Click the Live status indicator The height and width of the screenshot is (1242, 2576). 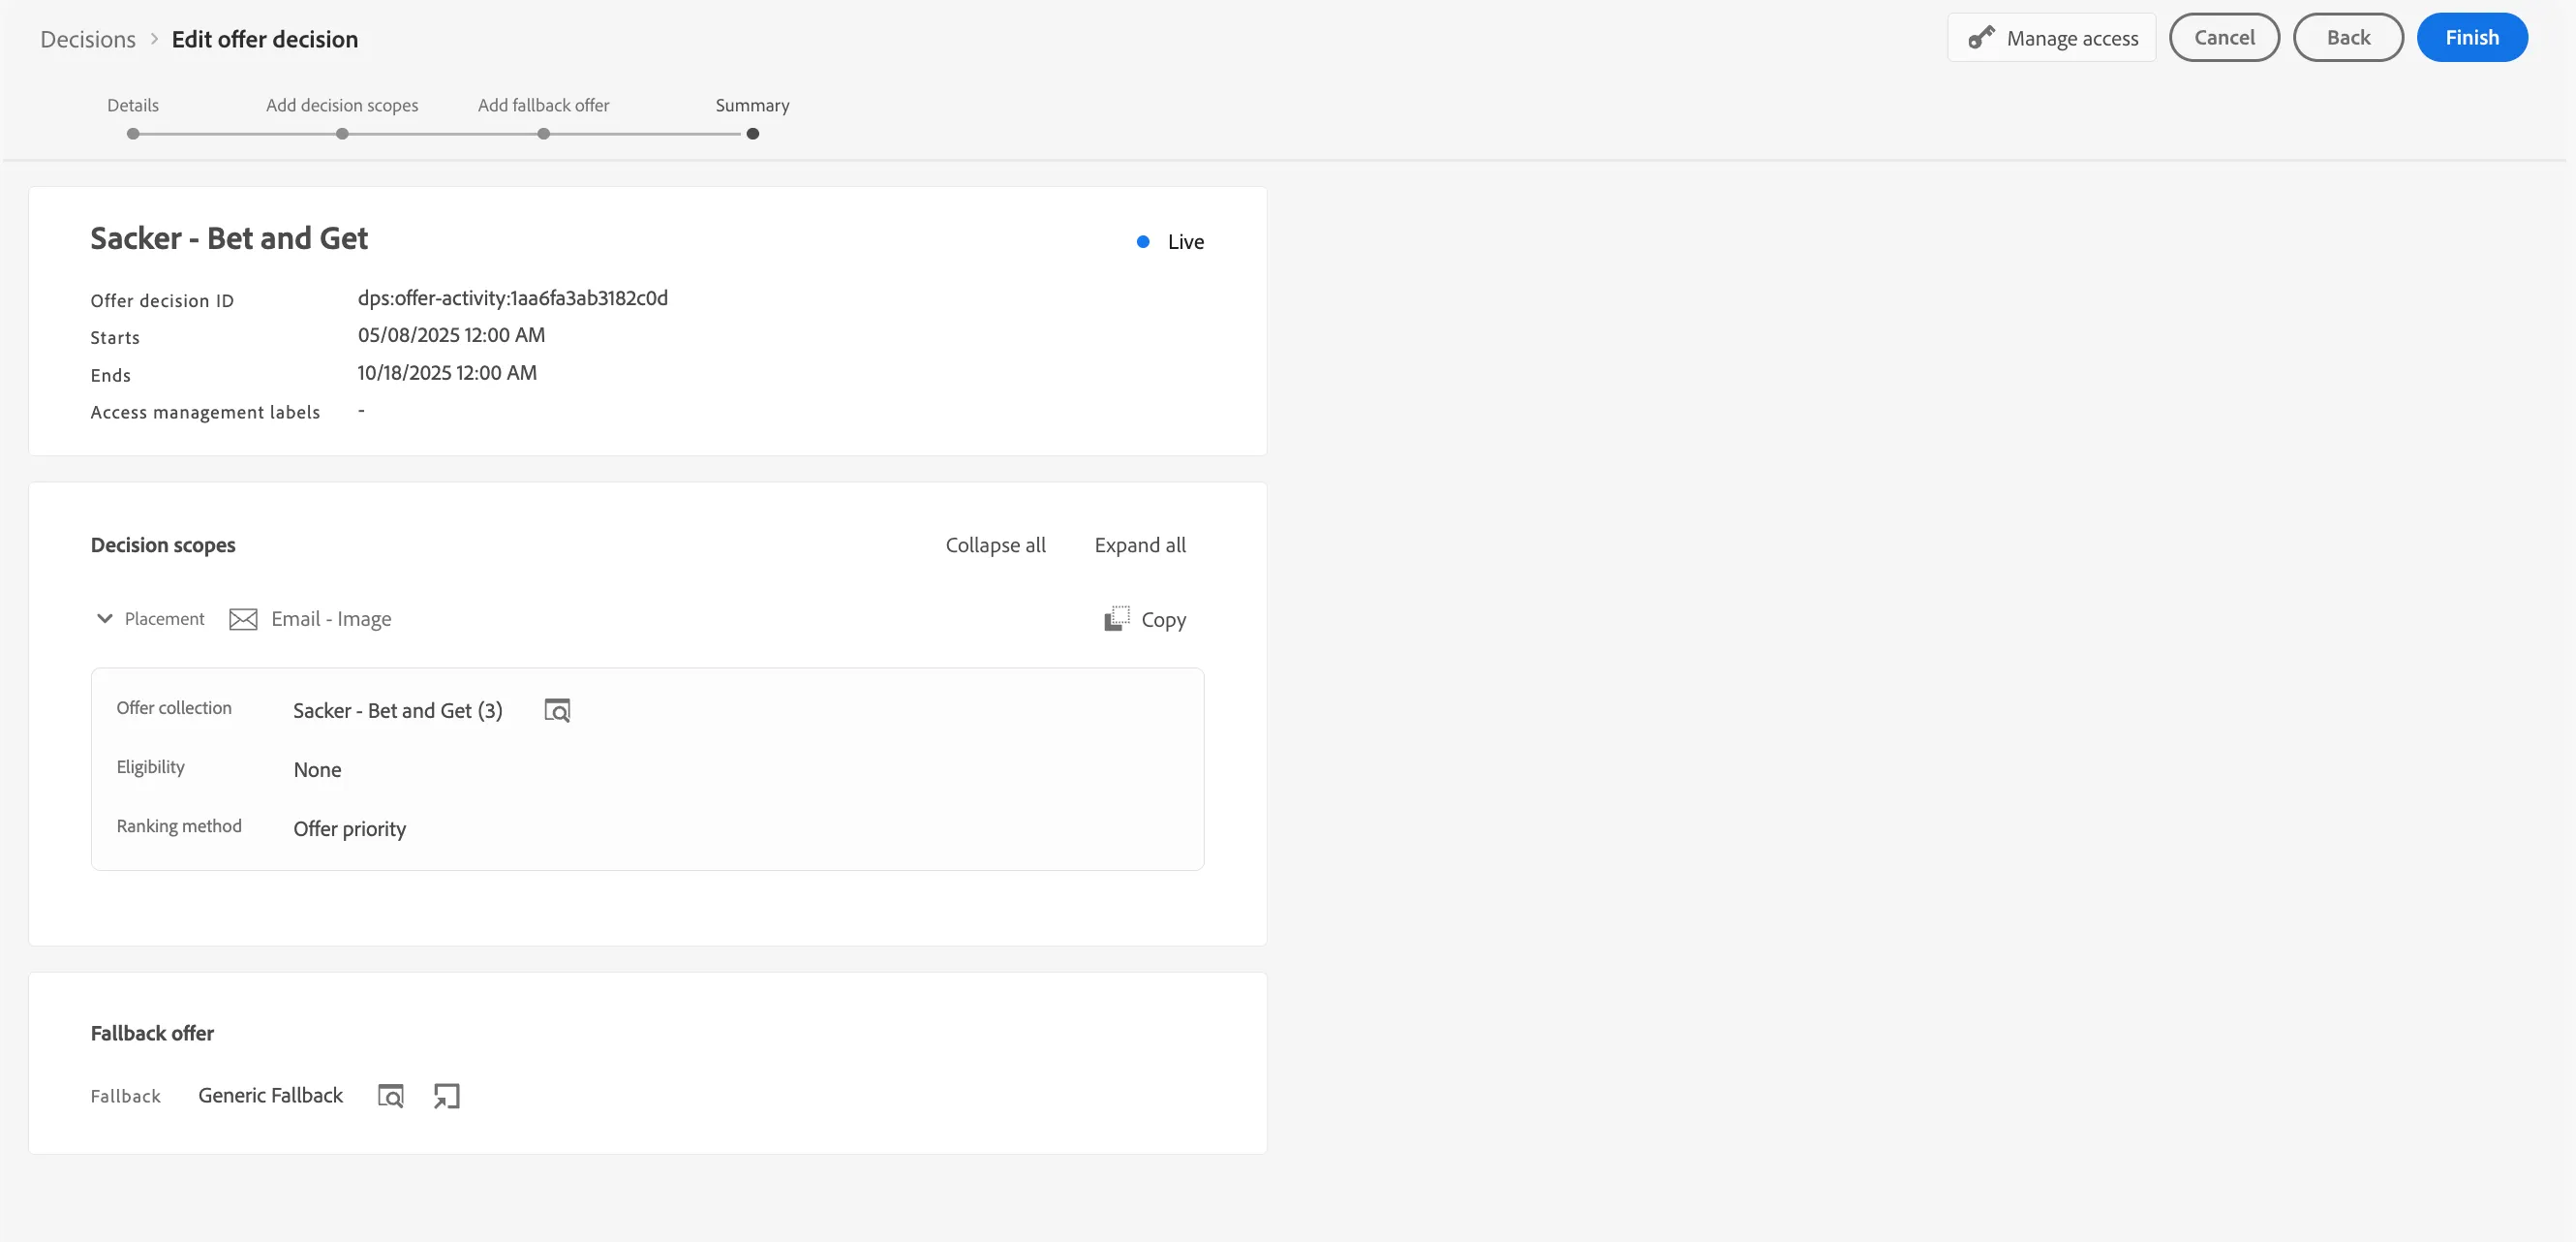click(1170, 242)
